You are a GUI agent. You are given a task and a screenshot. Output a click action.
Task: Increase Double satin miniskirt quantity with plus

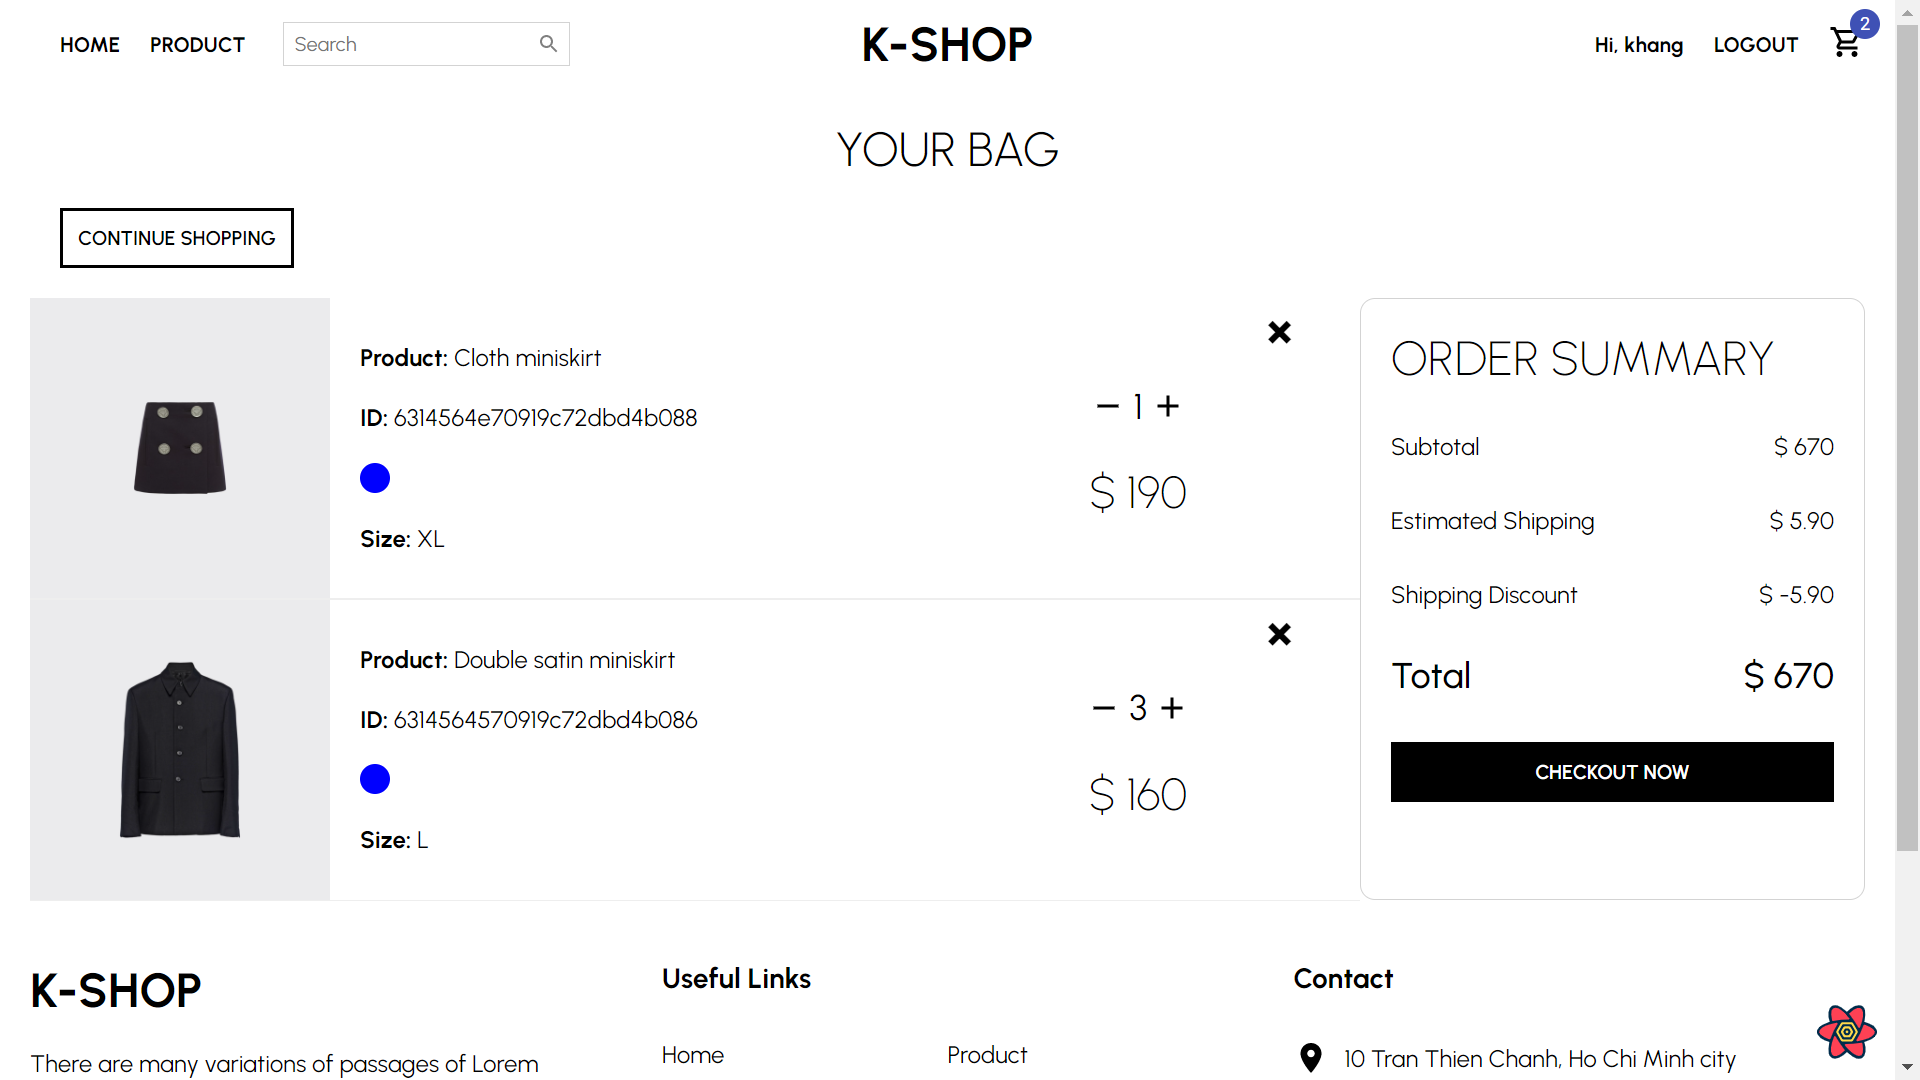click(x=1169, y=707)
